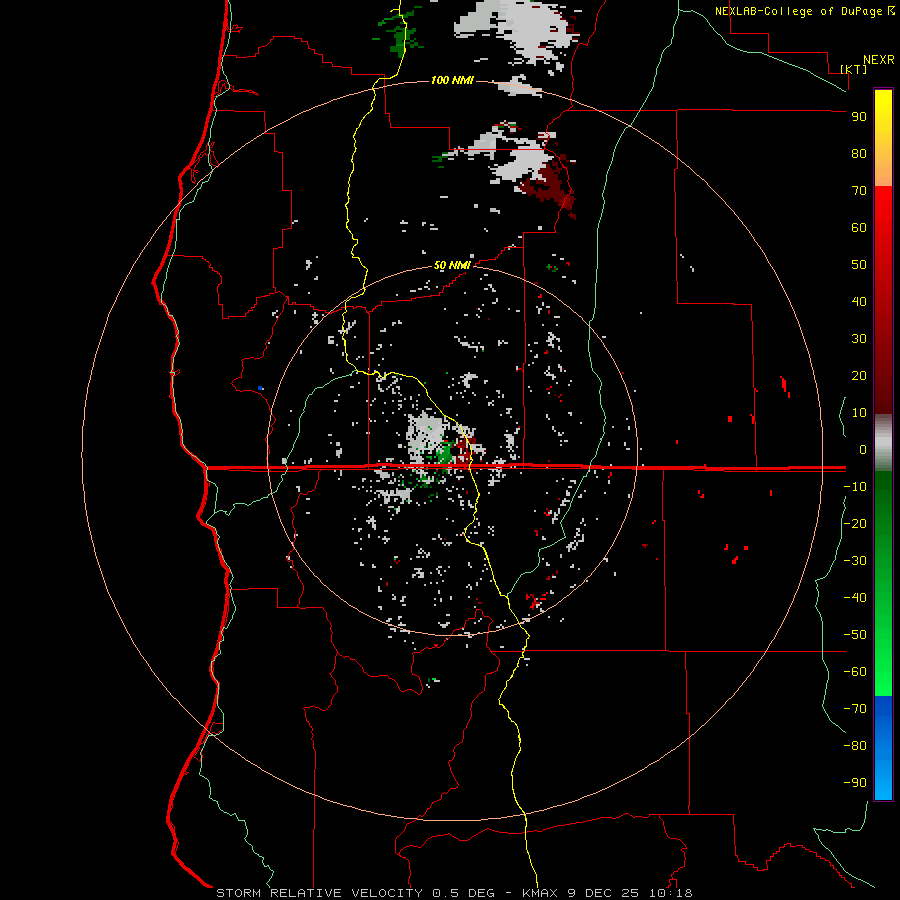This screenshot has height=900, width=900.
Task: Click the "50 NMI" range ring label
Action: click(452, 265)
